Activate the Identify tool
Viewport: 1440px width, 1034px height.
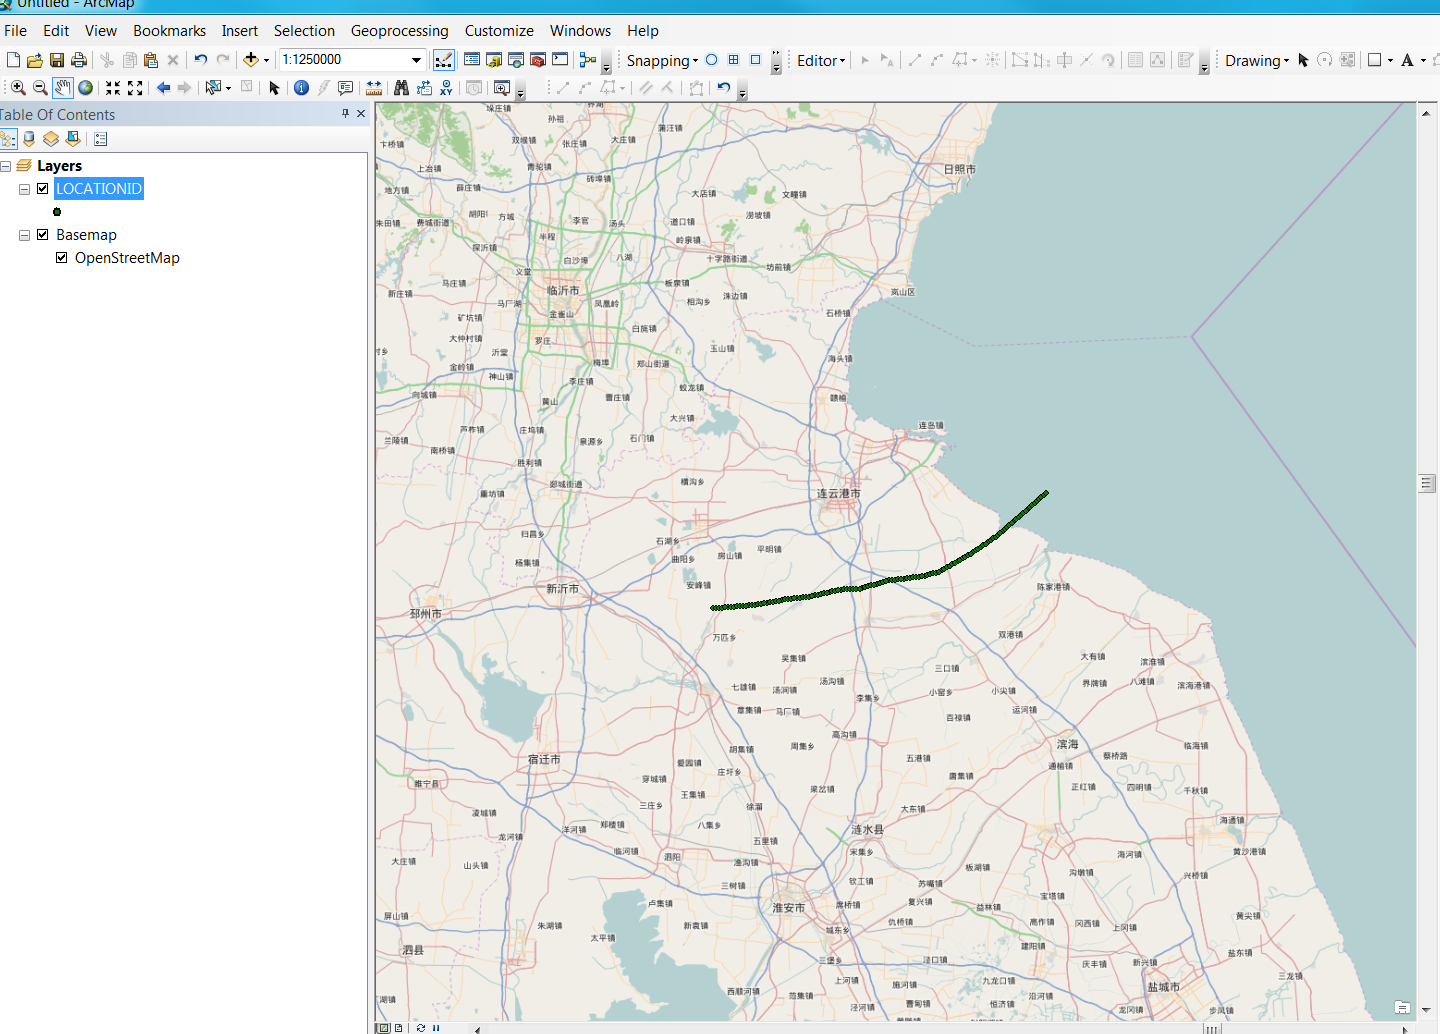tap(301, 88)
